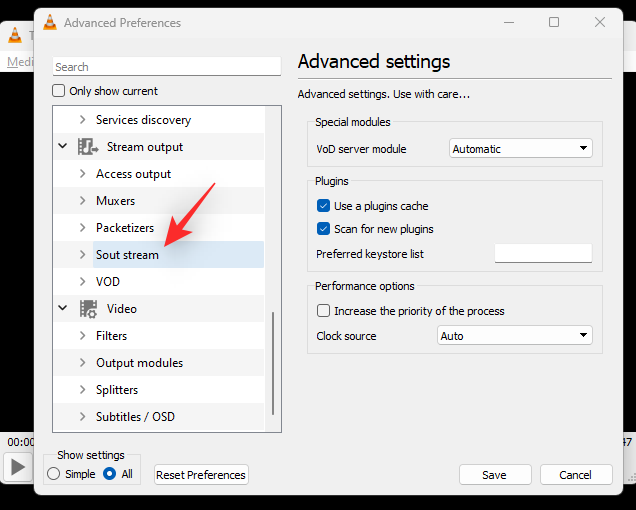This screenshot has height=510, width=636.
Task: Maximize the Advanced Preferences window
Action: pos(554,22)
